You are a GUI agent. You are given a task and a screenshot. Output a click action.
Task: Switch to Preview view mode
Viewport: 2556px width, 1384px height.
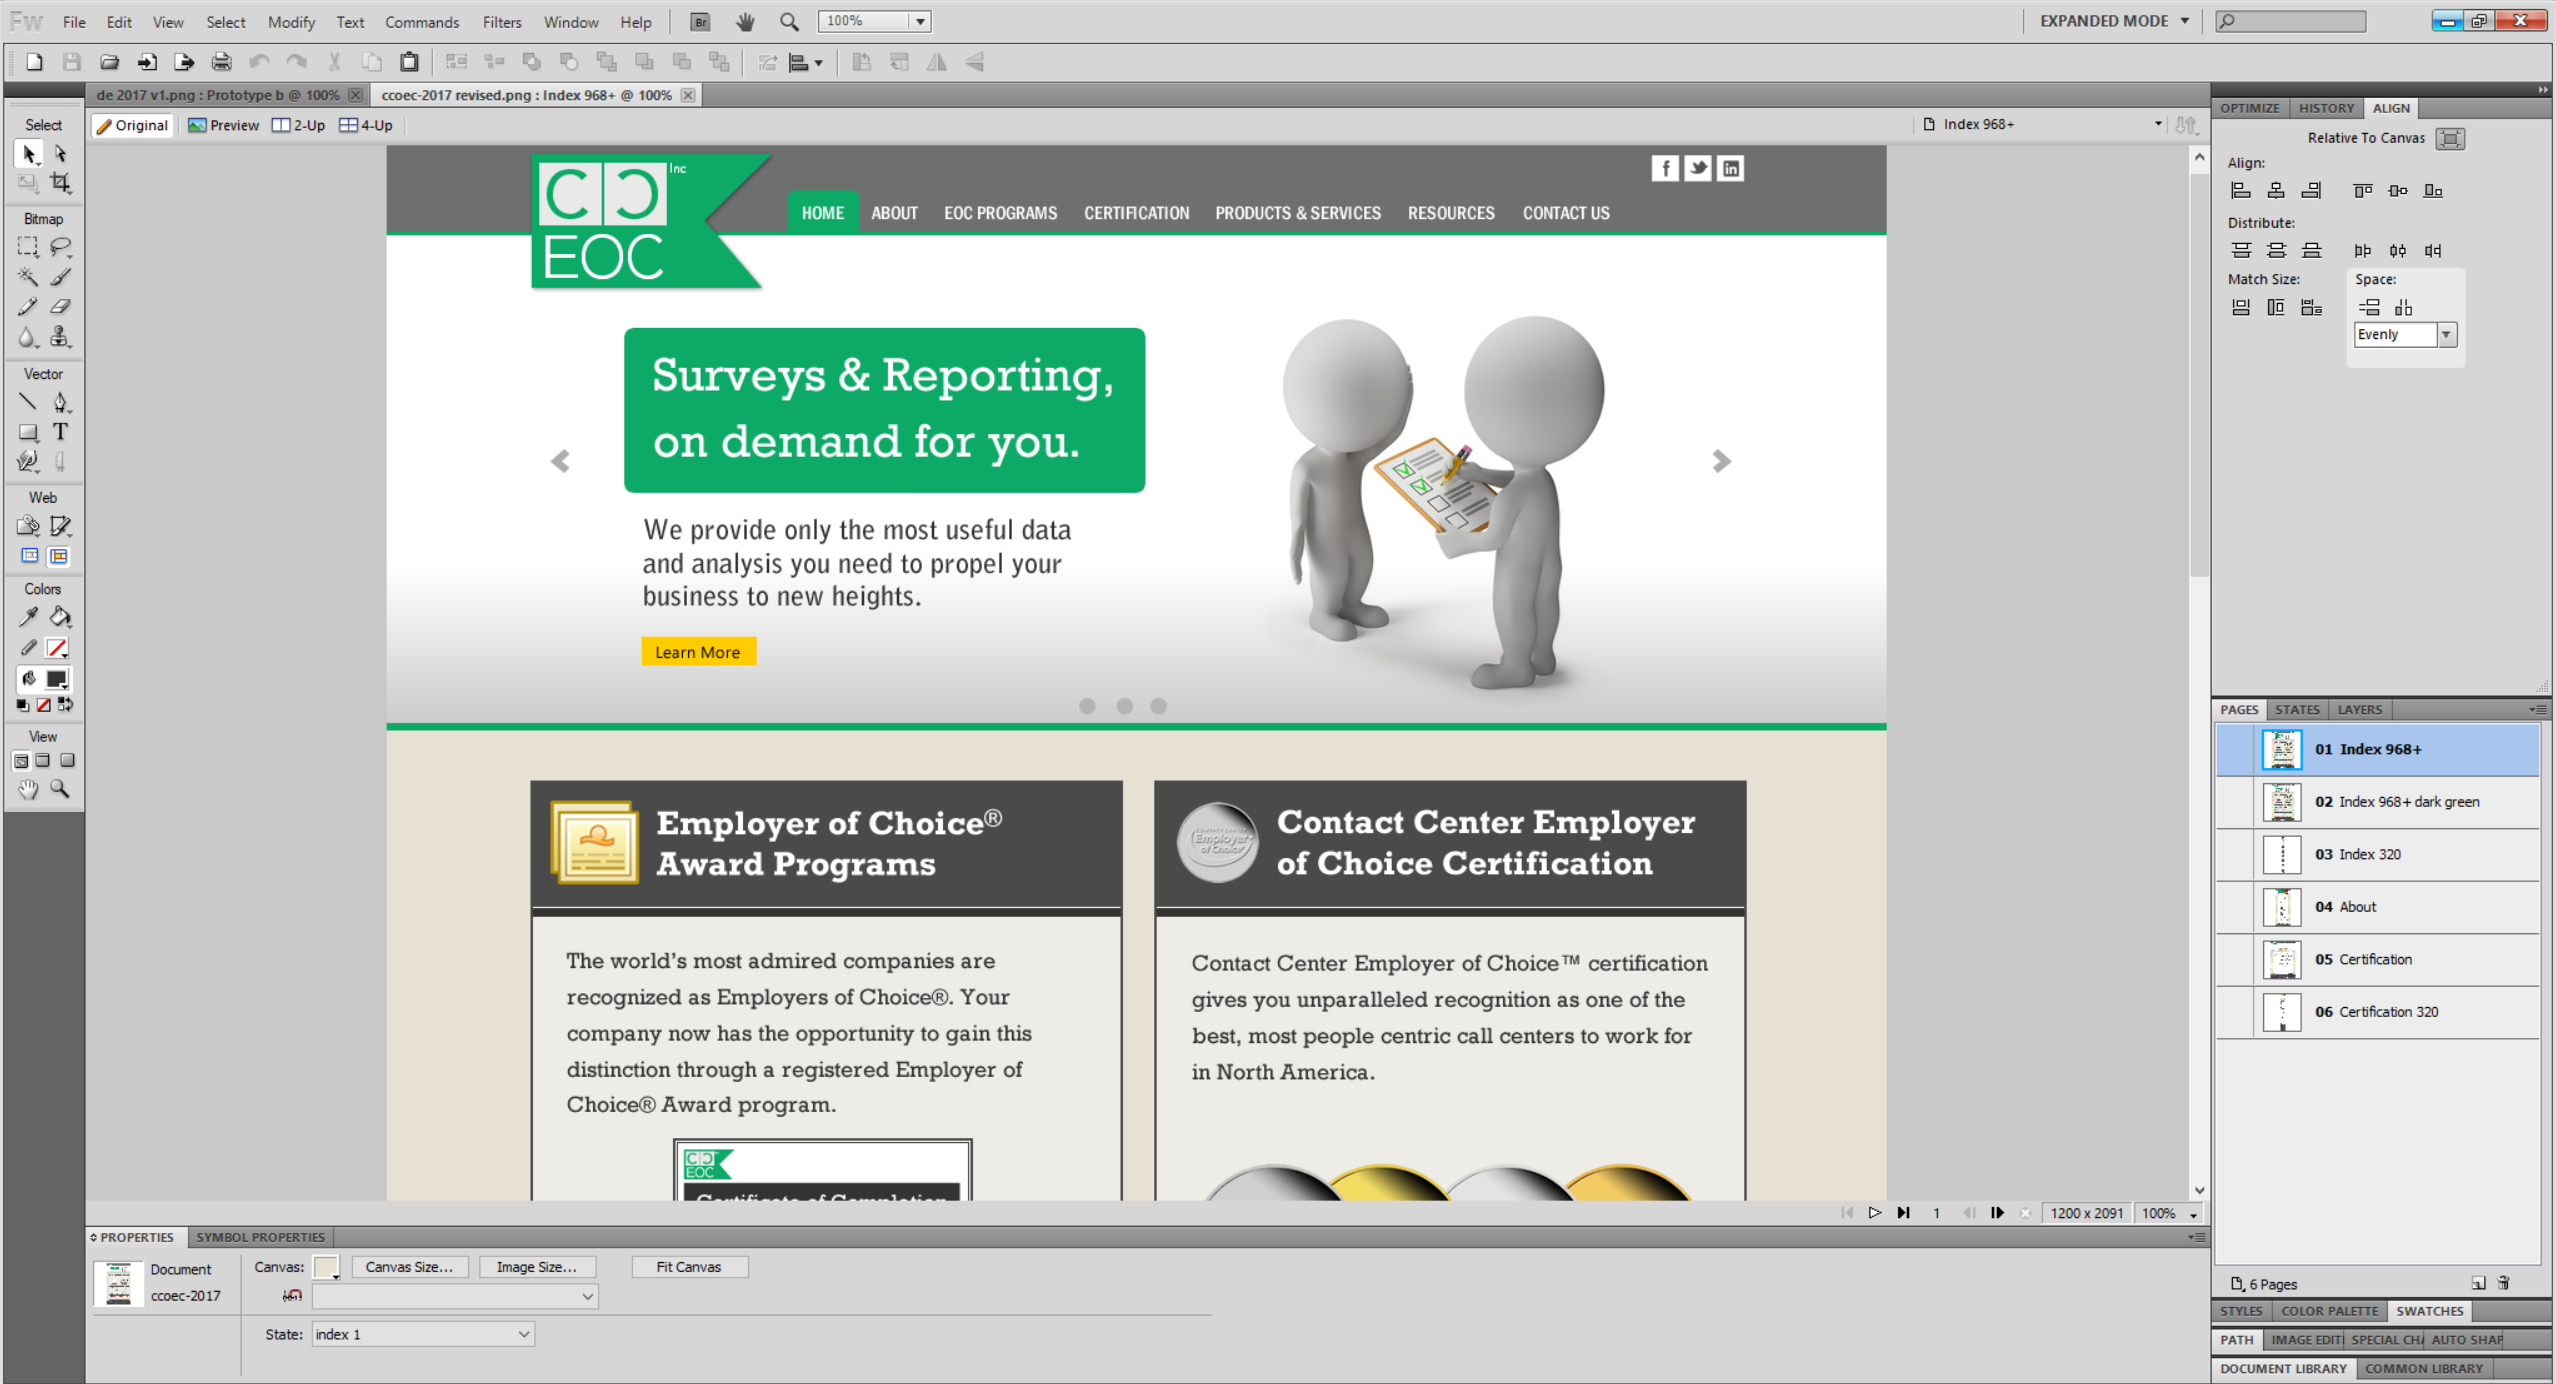224,125
